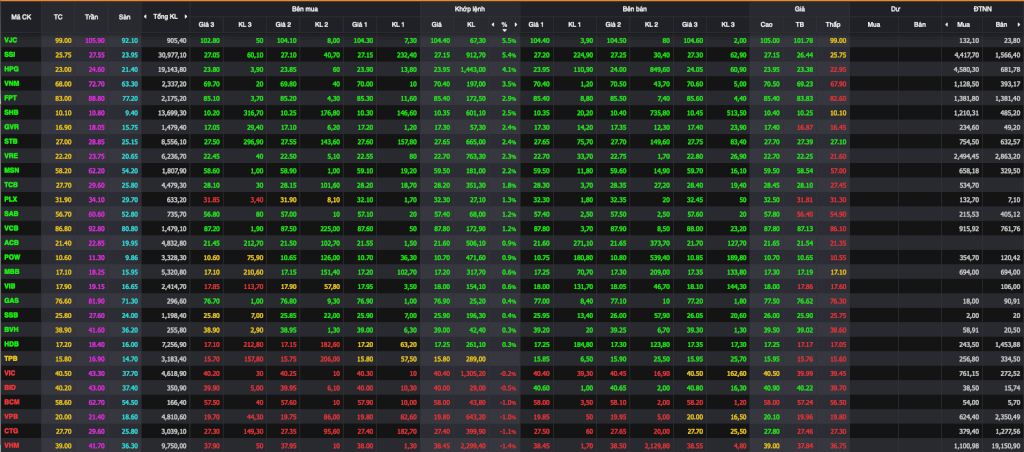Screen dimensions: 1024x452
Task: Open the VPB ticker symbol
Action: coord(11,415)
